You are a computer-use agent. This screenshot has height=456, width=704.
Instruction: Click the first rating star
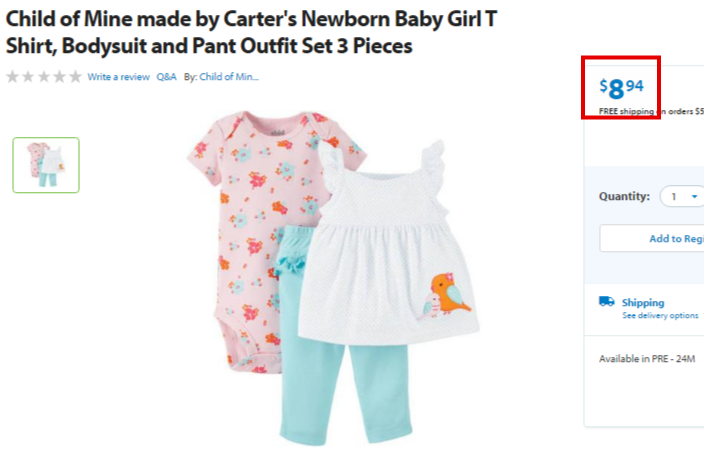coord(13,77)
